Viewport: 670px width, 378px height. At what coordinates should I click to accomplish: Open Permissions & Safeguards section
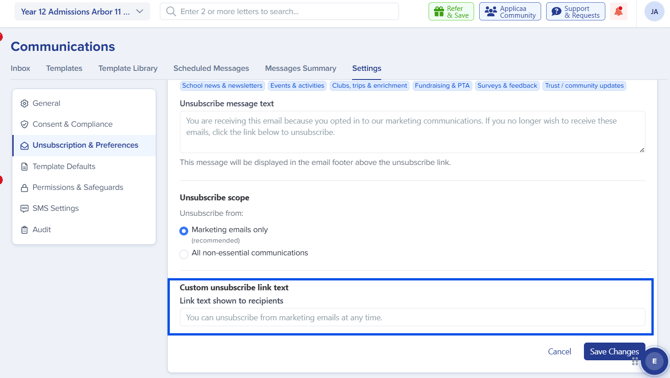[x=84, y=188]
